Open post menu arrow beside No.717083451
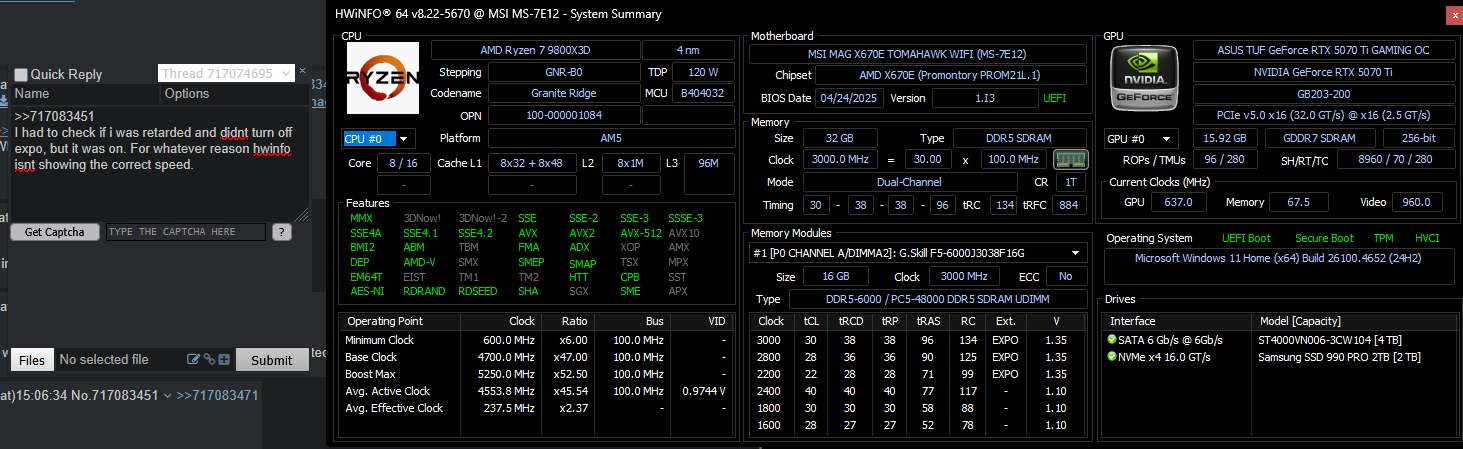Viewport: 1463px width, 449px height. click(x=167, y=395)
